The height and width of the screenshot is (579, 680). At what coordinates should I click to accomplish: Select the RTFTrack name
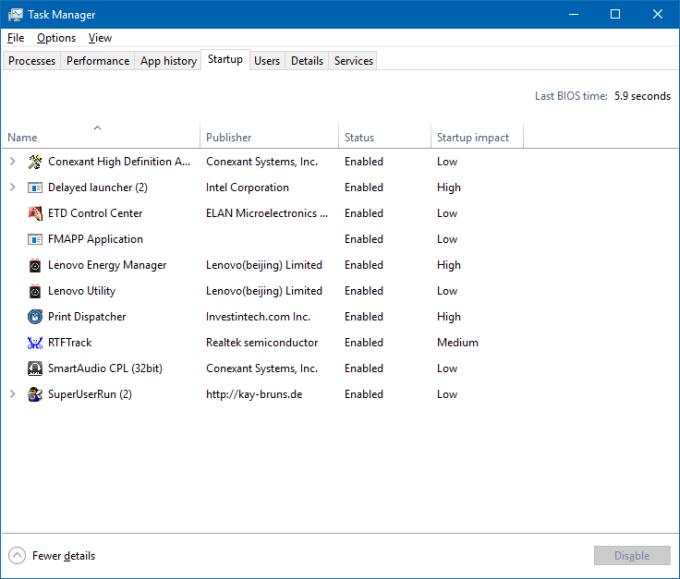tap(70, 343)
